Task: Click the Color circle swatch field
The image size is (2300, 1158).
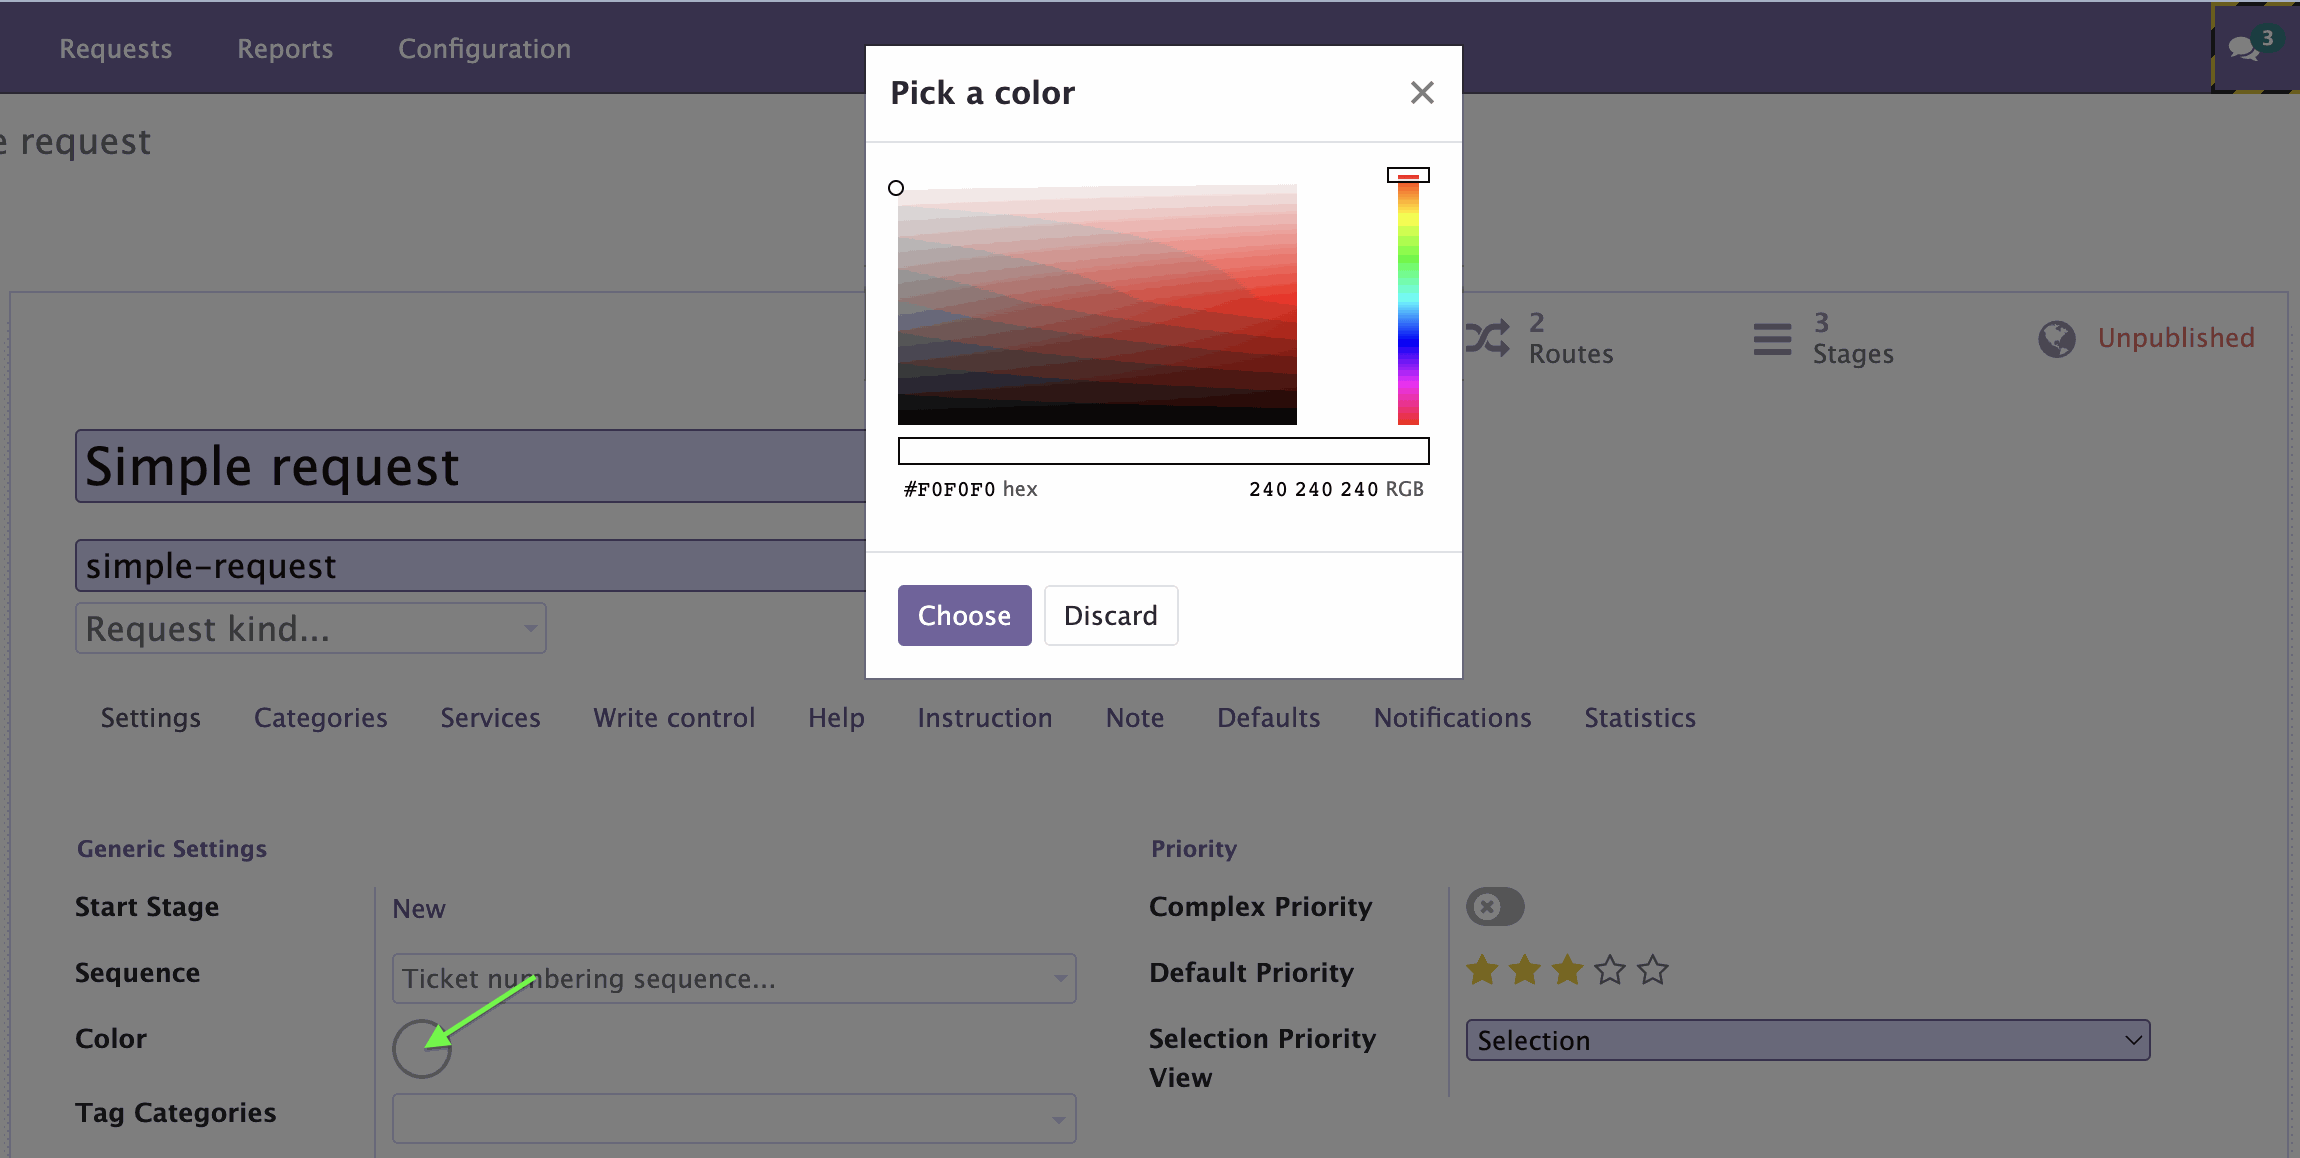Action: (421, 1049)
